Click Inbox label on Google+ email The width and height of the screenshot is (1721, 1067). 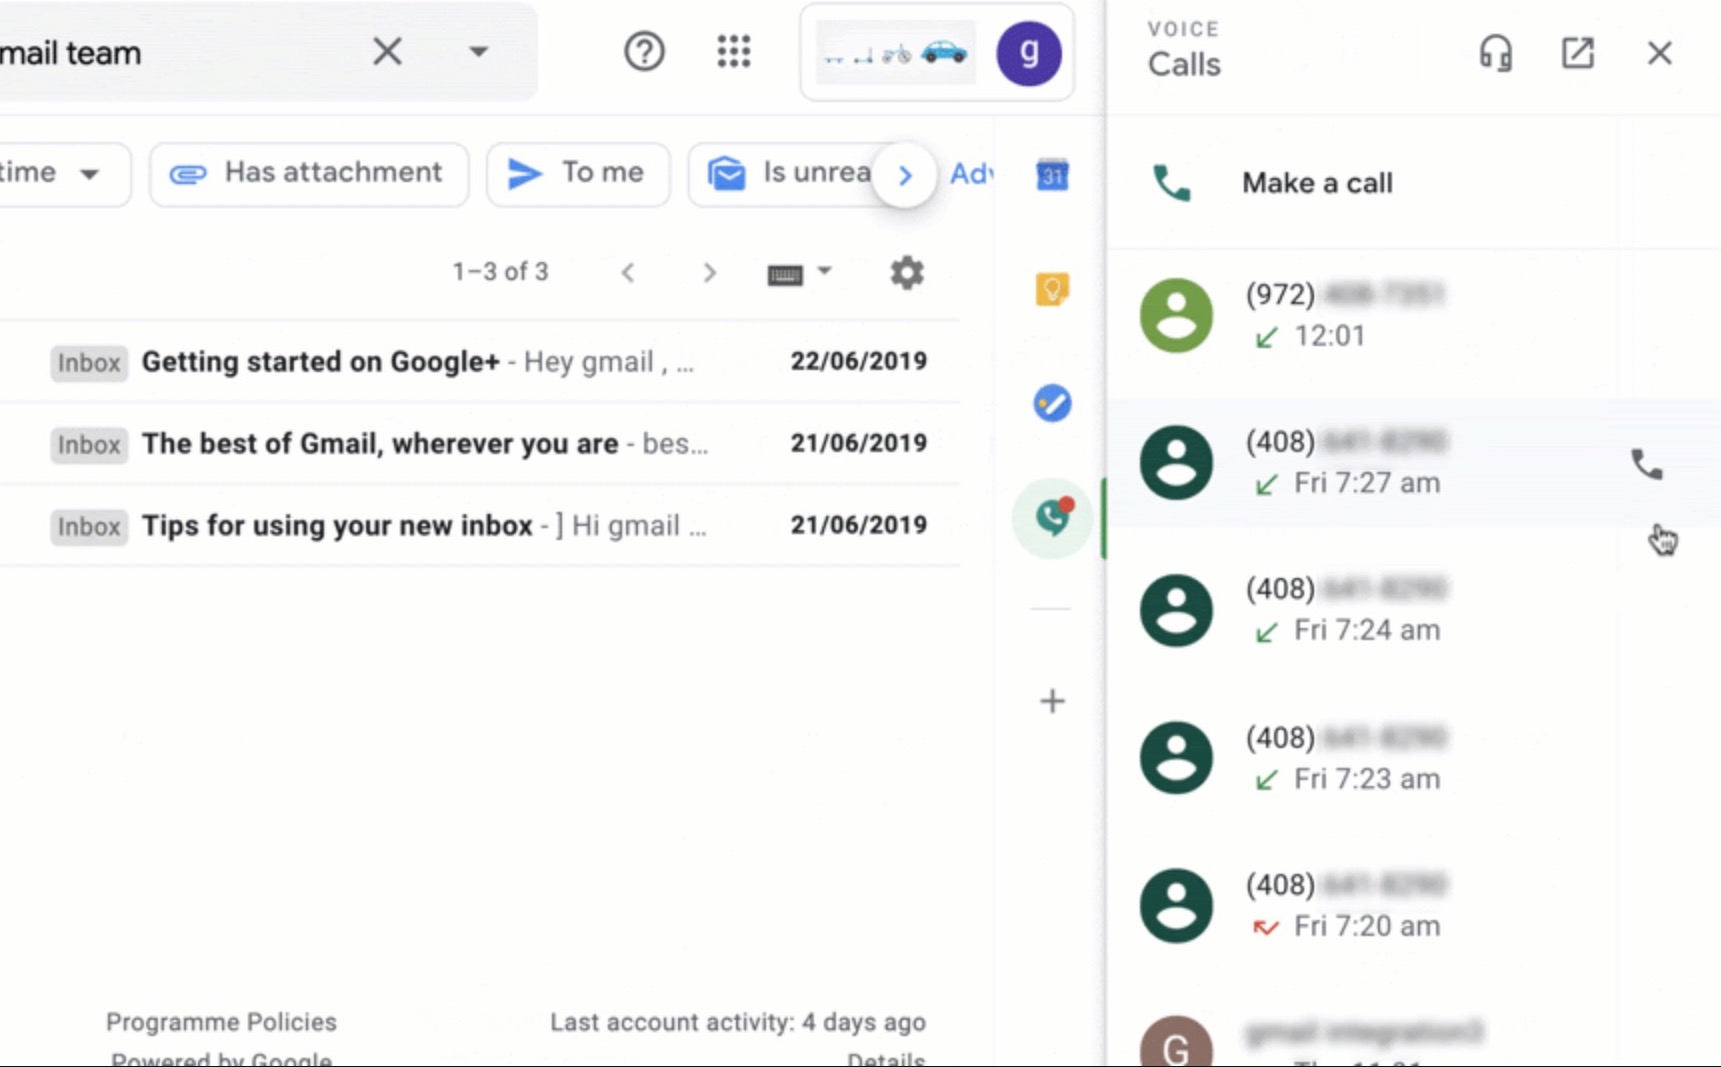[89, 363]
